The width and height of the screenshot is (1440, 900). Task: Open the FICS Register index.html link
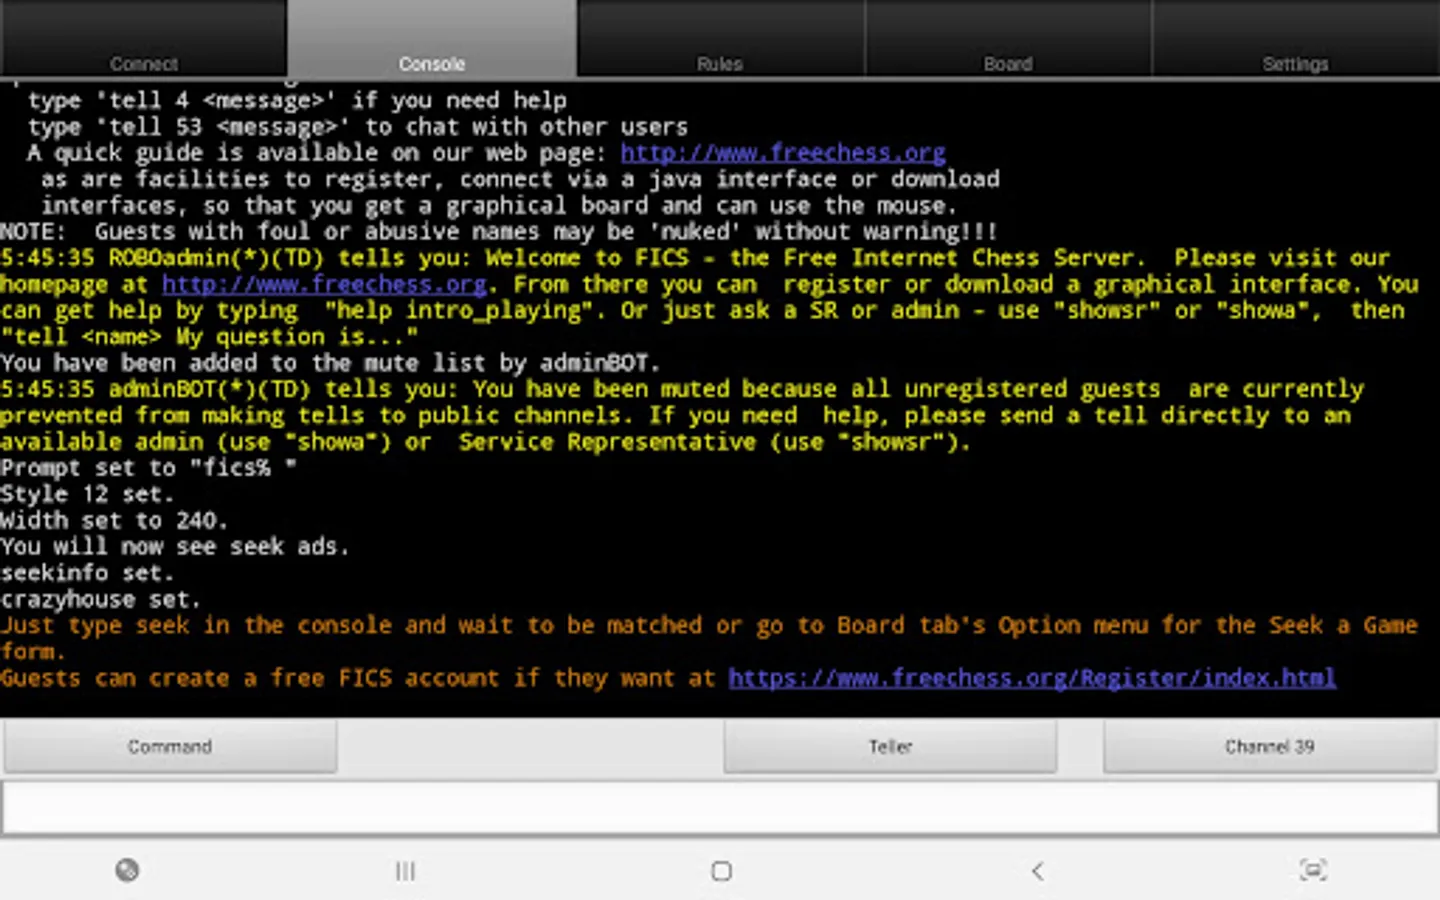click(1032, 678)
